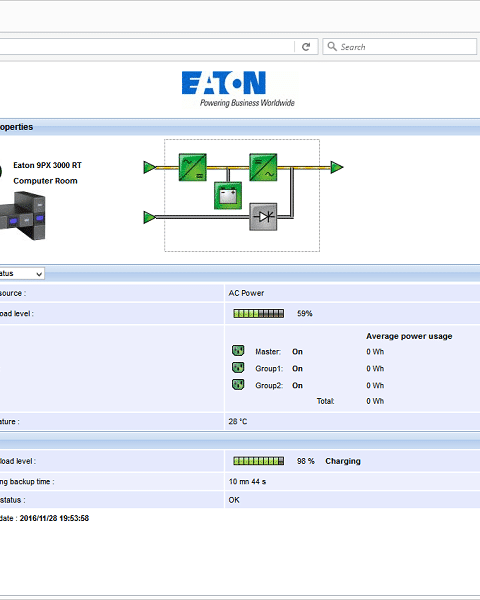Click the 'On' status next to Group1
This screenshot has width=480, height=600.
[297, 368]
